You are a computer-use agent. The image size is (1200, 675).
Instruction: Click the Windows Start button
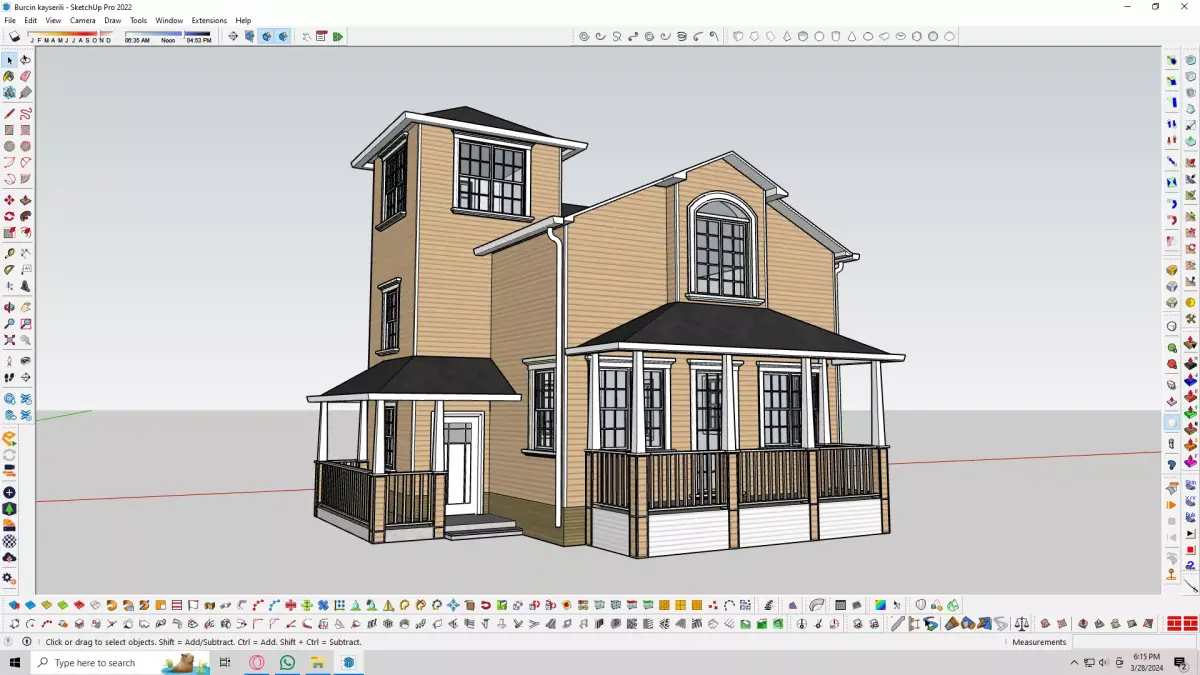pyautogui.click(x=16, y=662)
